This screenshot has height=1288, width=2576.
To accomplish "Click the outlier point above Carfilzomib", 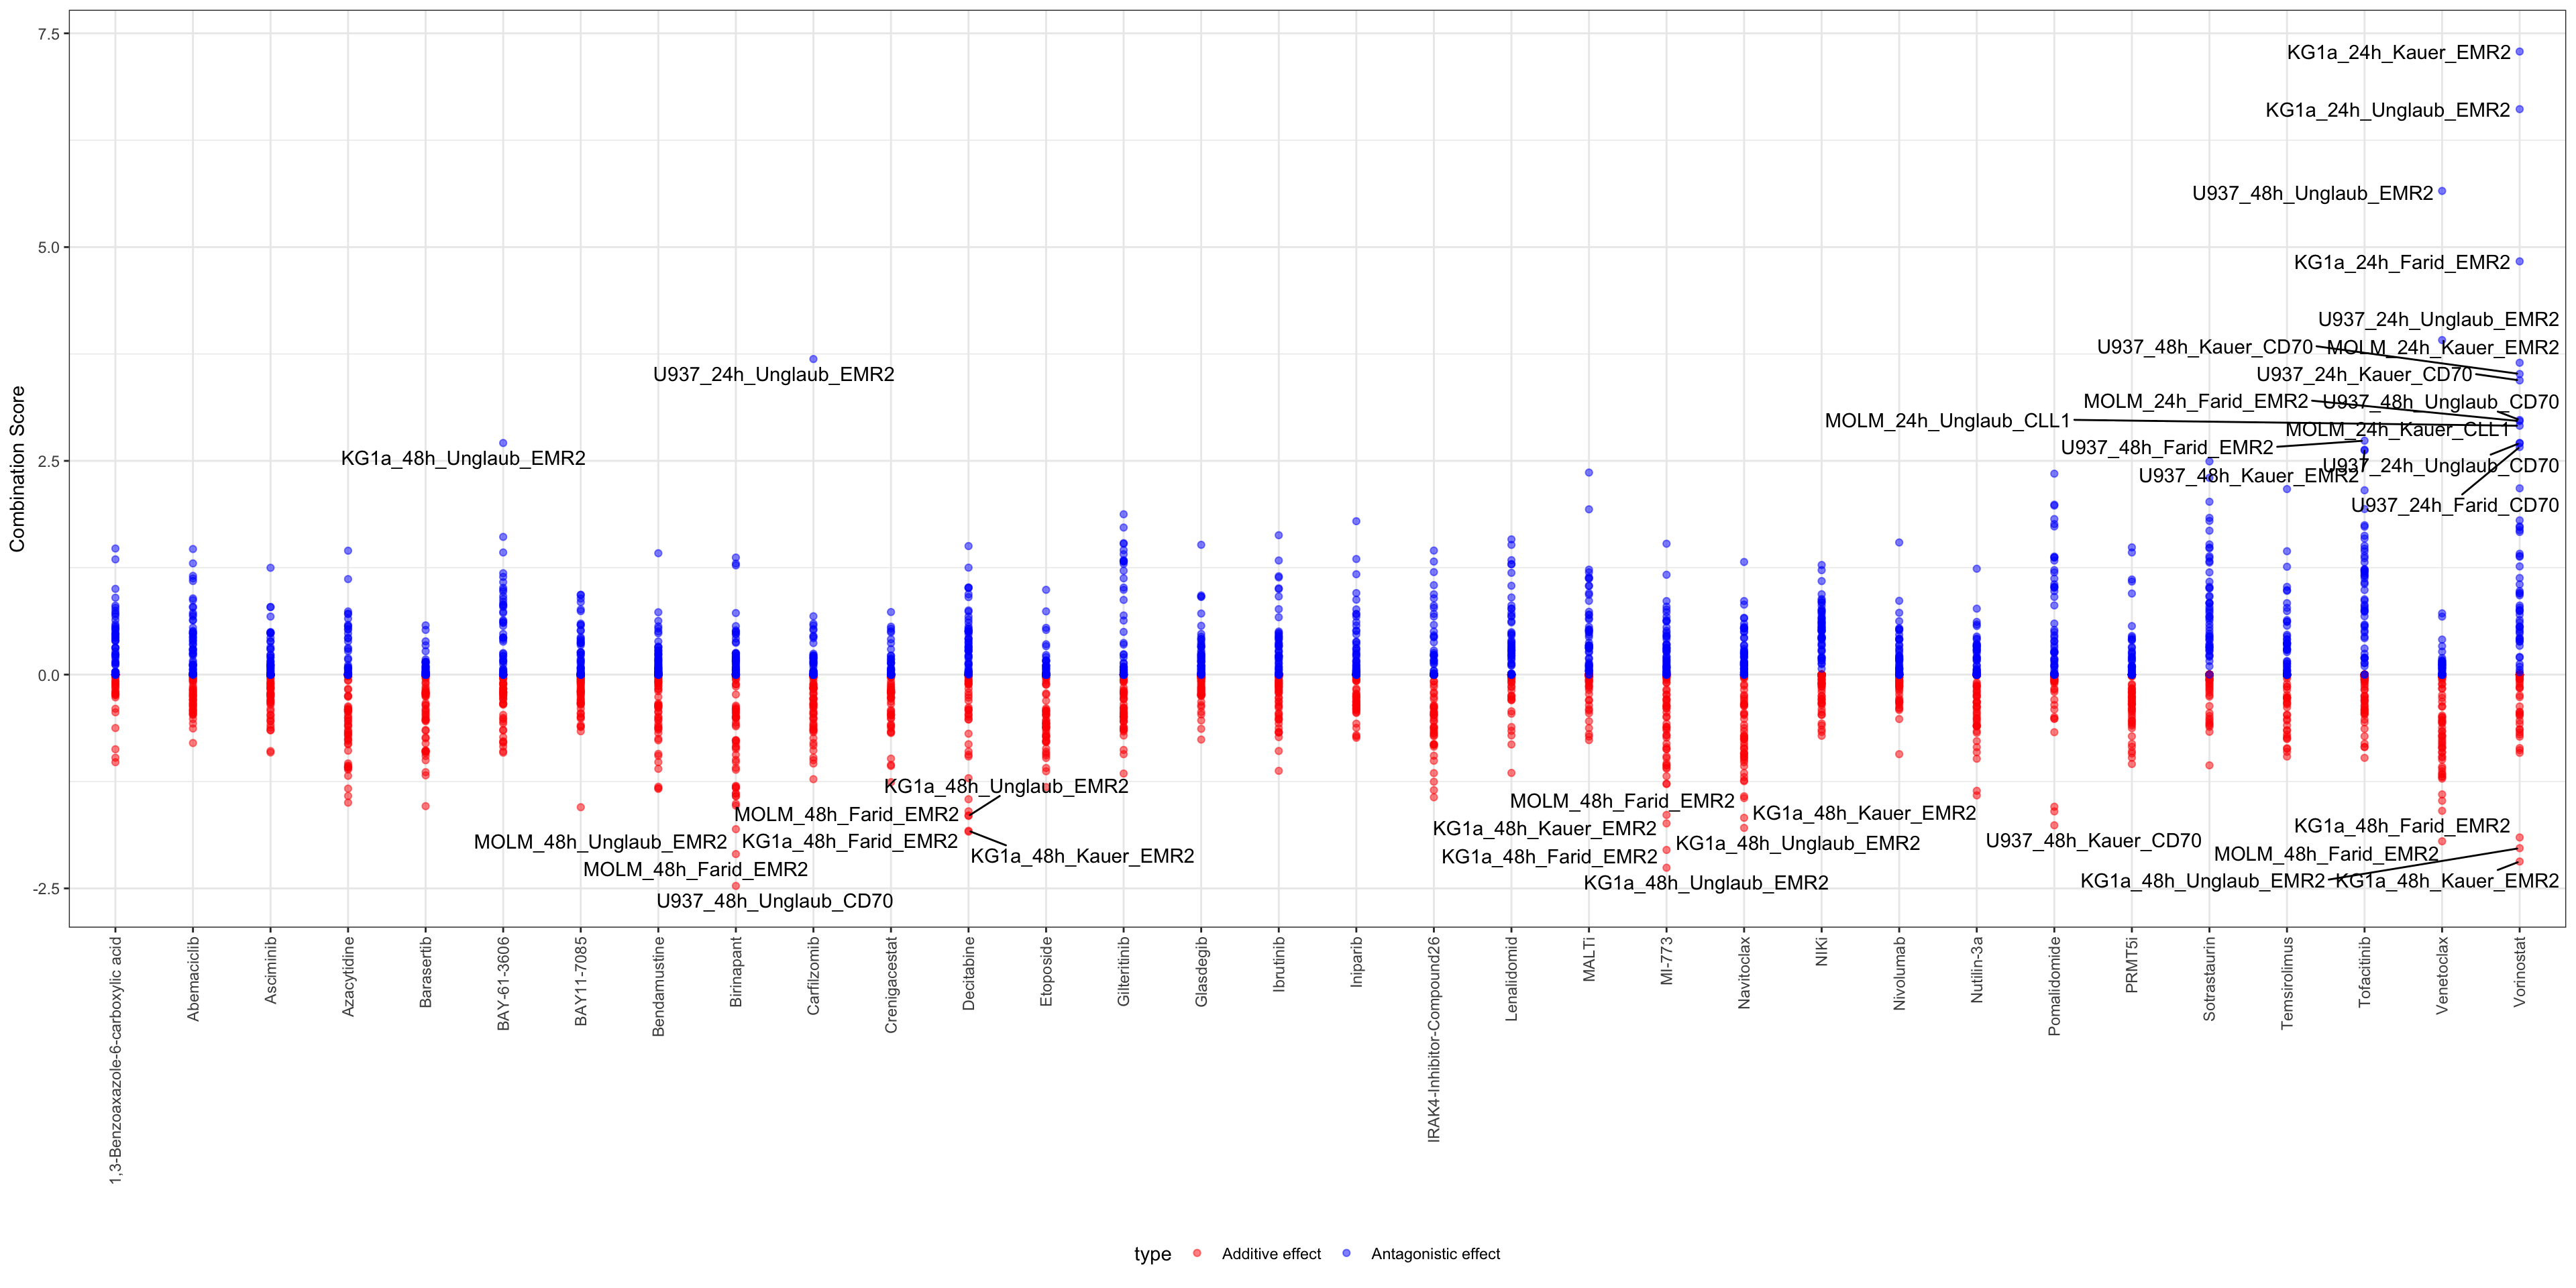I will [813, 359].
